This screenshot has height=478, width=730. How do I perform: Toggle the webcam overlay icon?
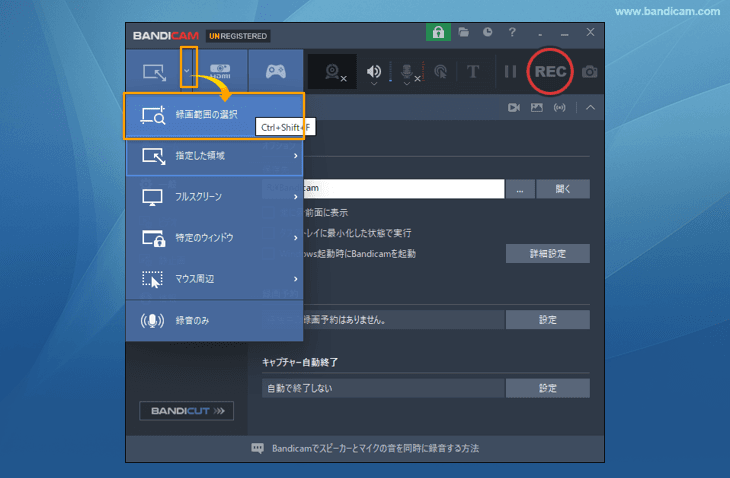332,72
